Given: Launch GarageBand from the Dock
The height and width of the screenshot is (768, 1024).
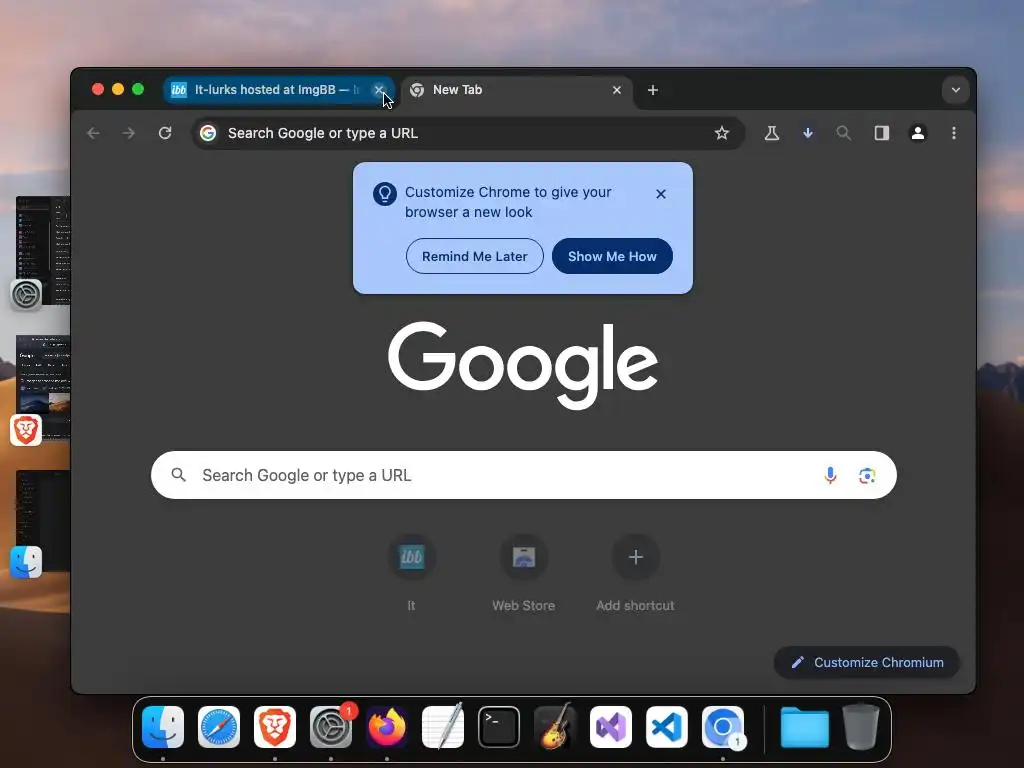Looking at the screenshot, I should 555,727.
